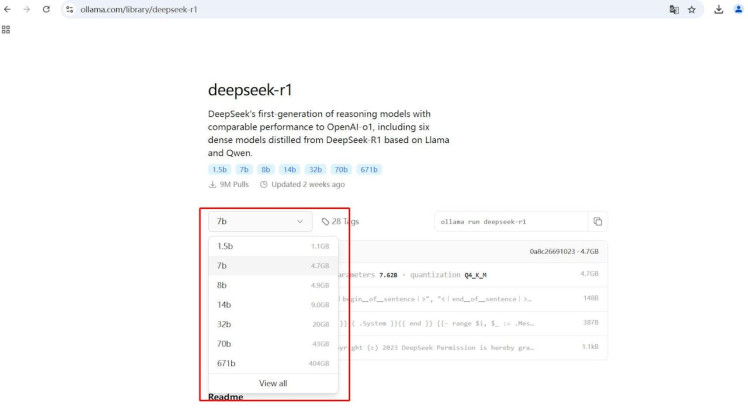Open the begin_of_sentence params file row
The image size is (748, 411).
[472, 299]
